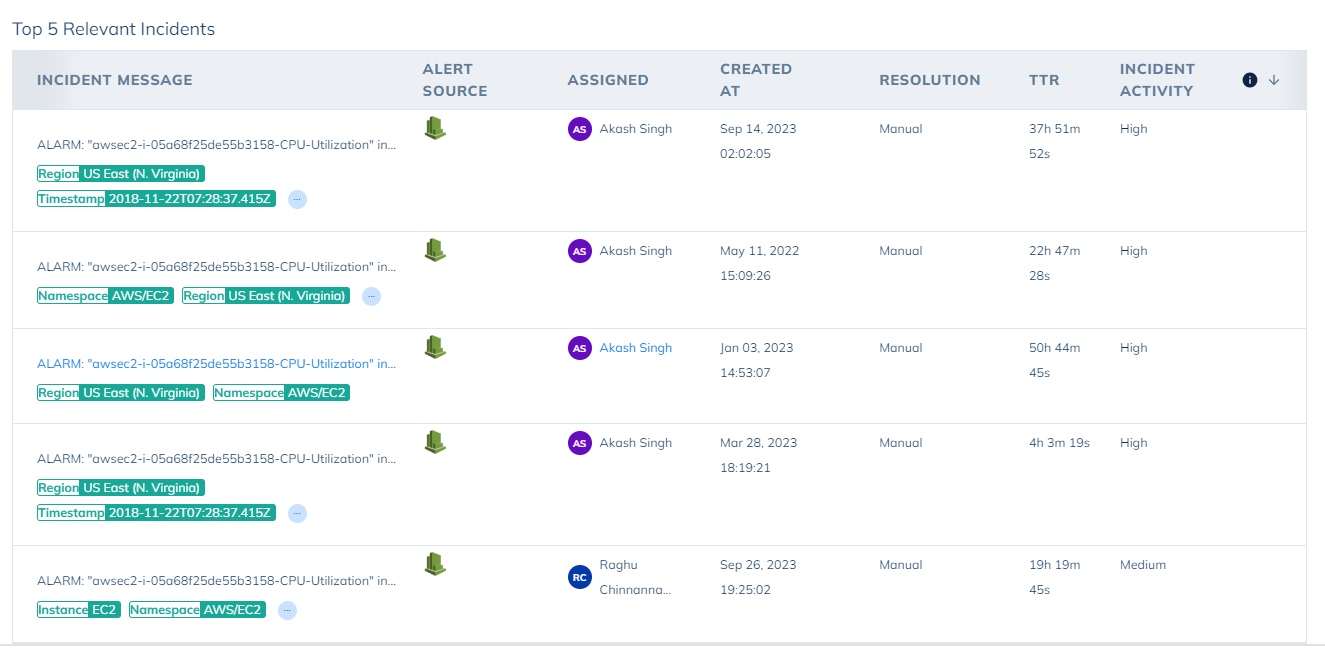
Task: Expand more tags next to Region in second row
Action: [371, 296]
